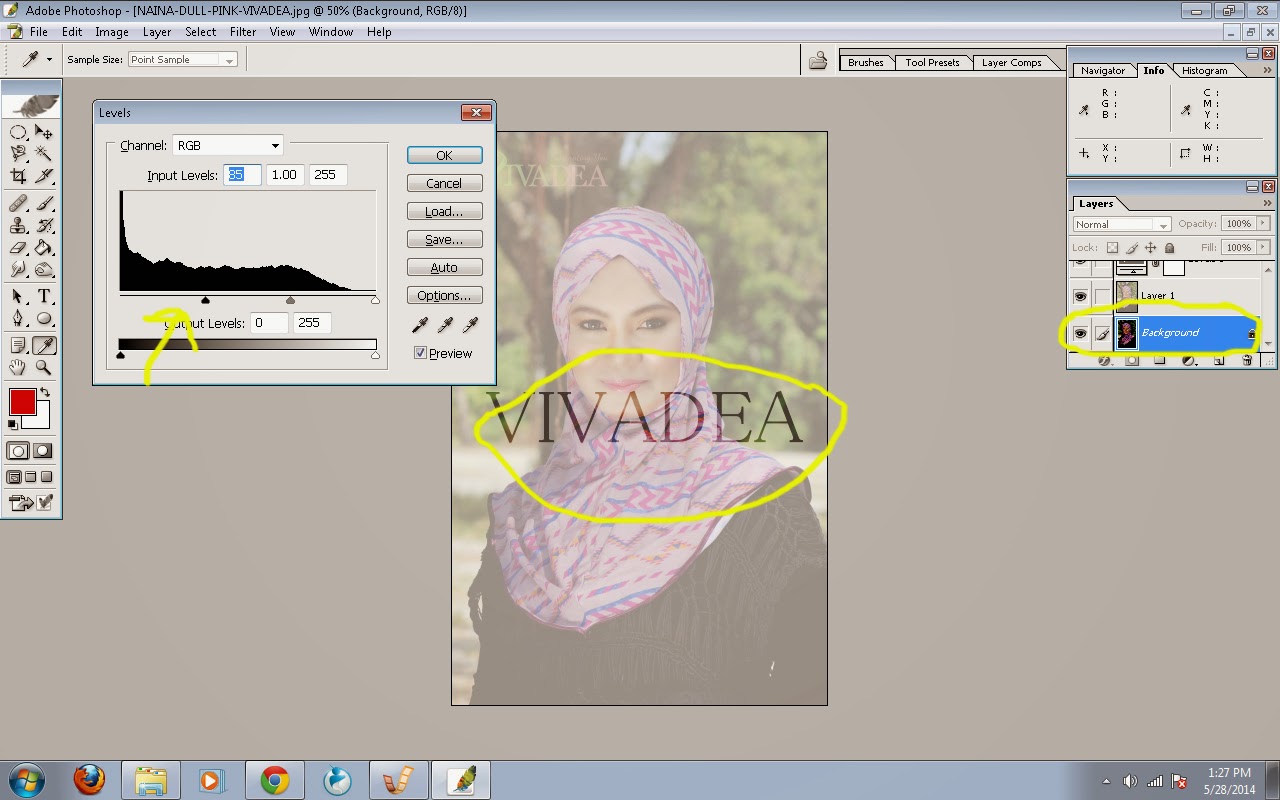Screen dimensions: 1280x800
Task: Select the Slice tool
Action: [44, 177]
